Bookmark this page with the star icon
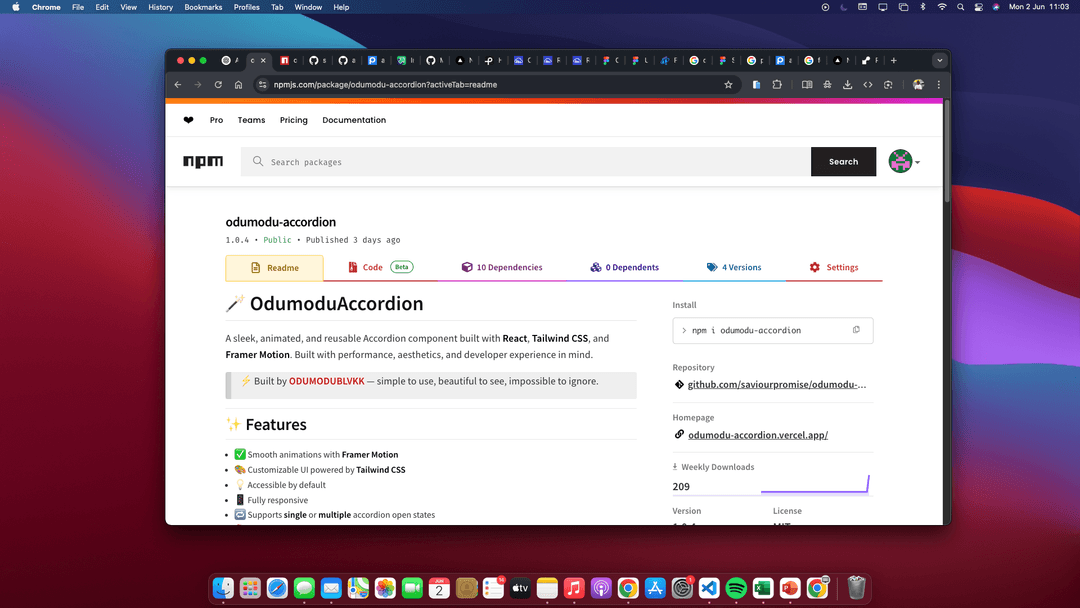 point(728,85)
